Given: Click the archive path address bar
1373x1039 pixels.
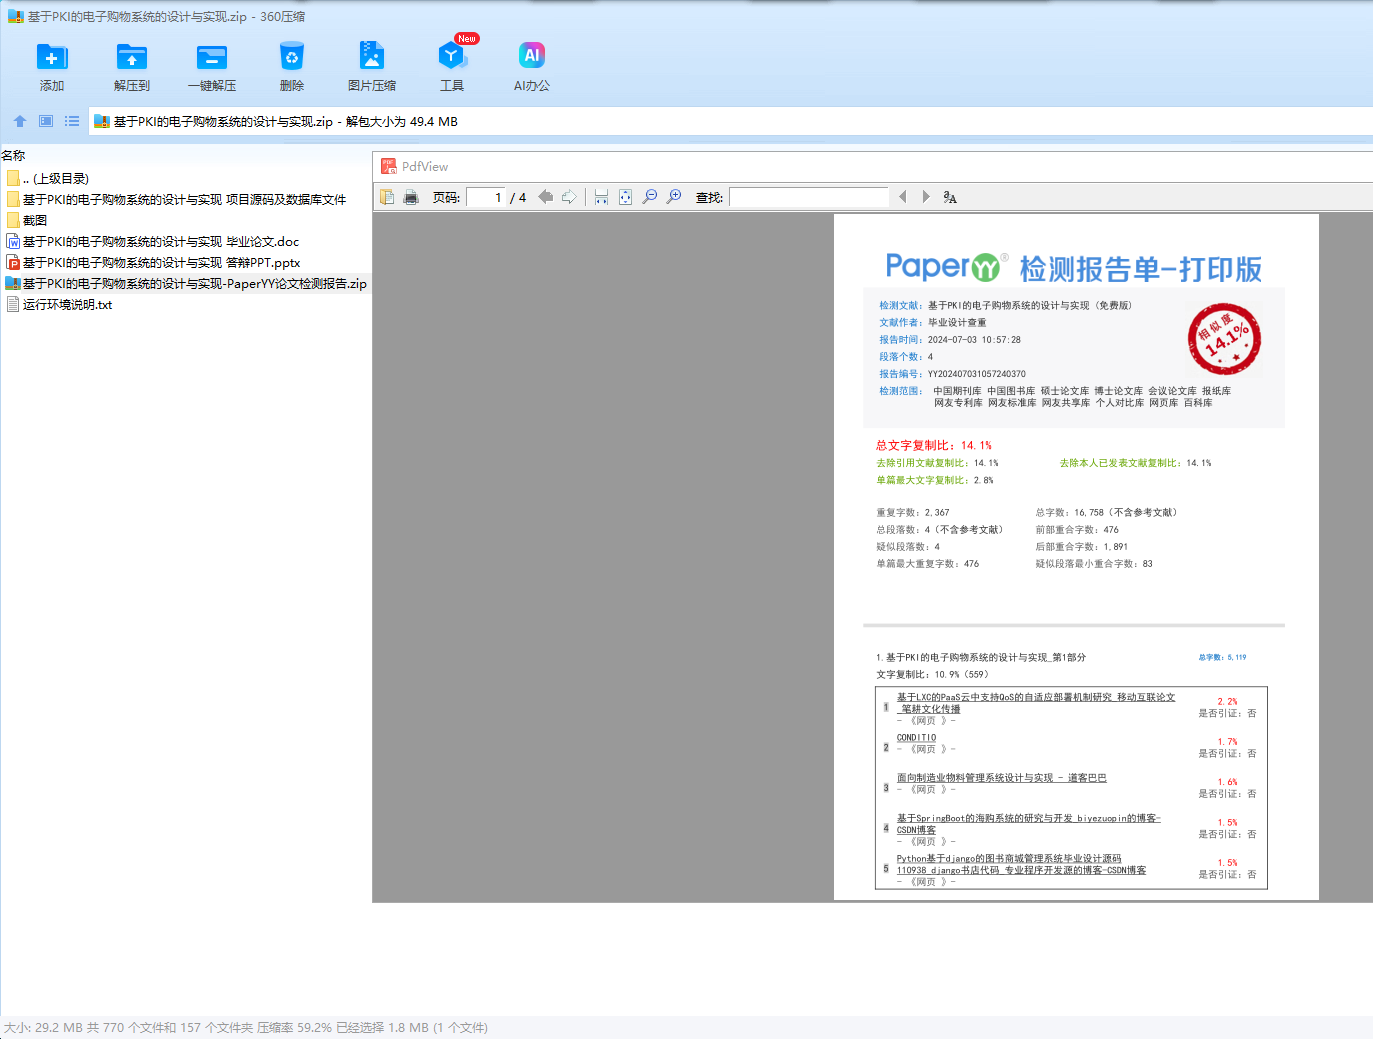Looking at the screenshot, I should [x=730, y=121].
